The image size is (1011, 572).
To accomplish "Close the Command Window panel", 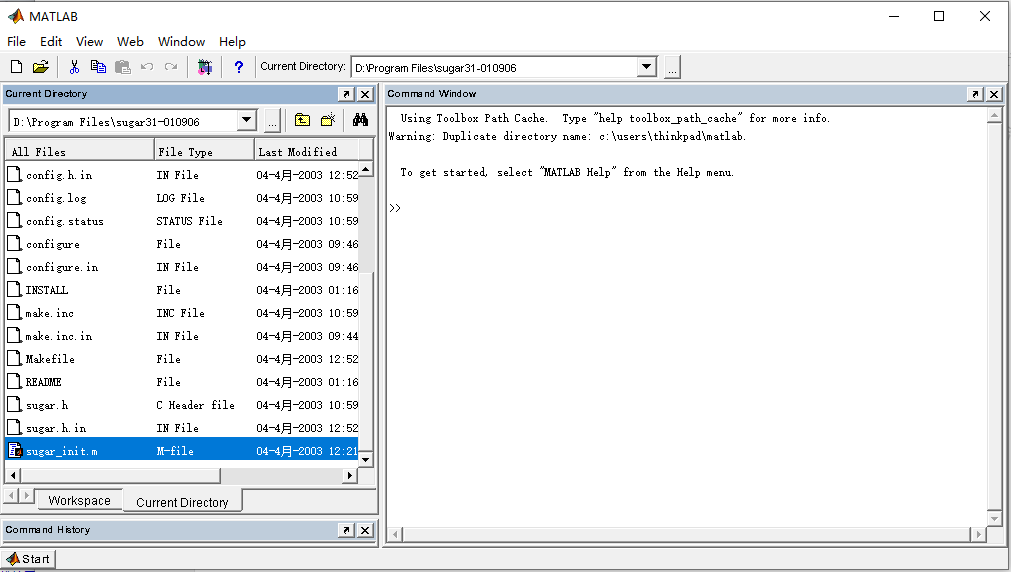I will tap(994, 94).
